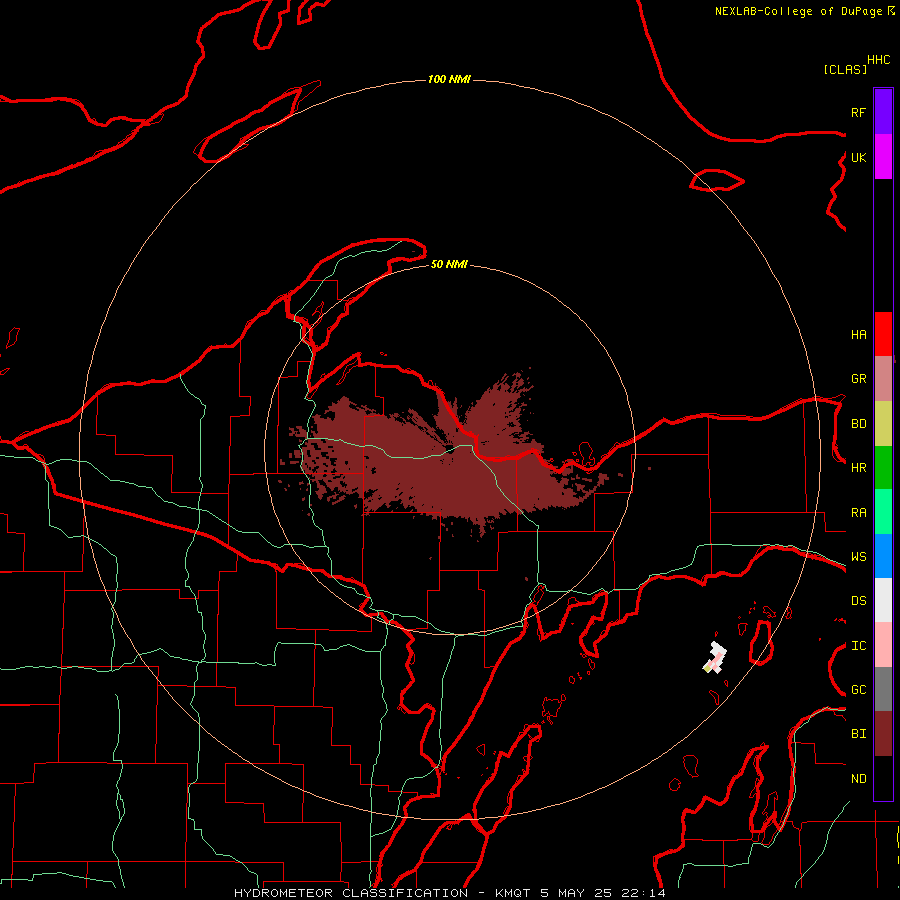Click the NEXLAB-College of DuPage credit
Image resolution: width=900 pixels, height=900 pixels.
click(805, 11)
